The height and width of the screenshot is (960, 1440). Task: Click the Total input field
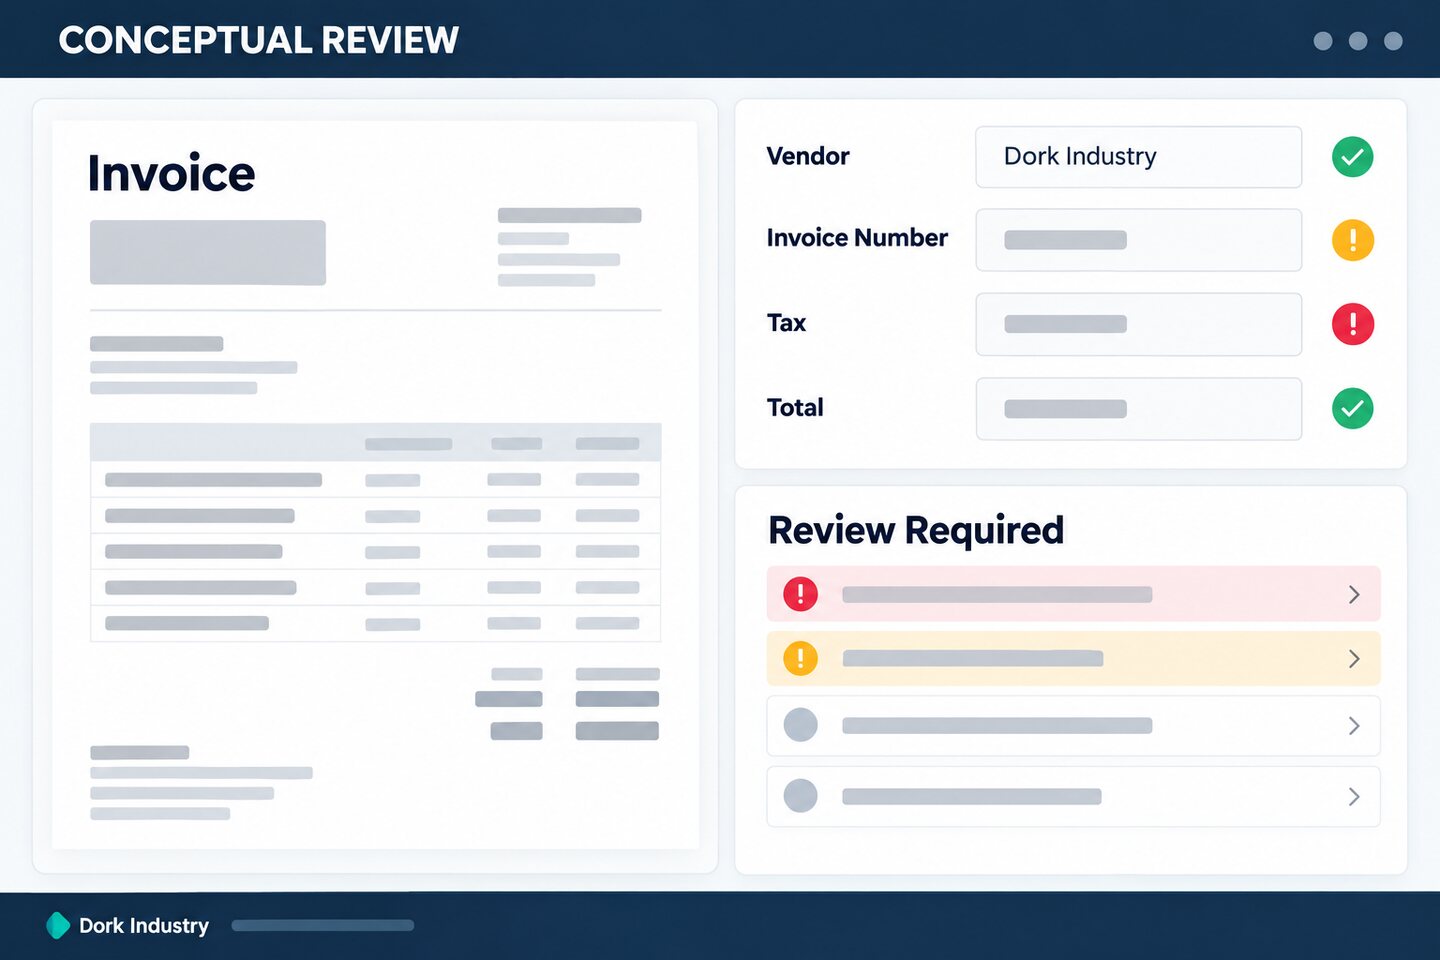coord(1138,408)
